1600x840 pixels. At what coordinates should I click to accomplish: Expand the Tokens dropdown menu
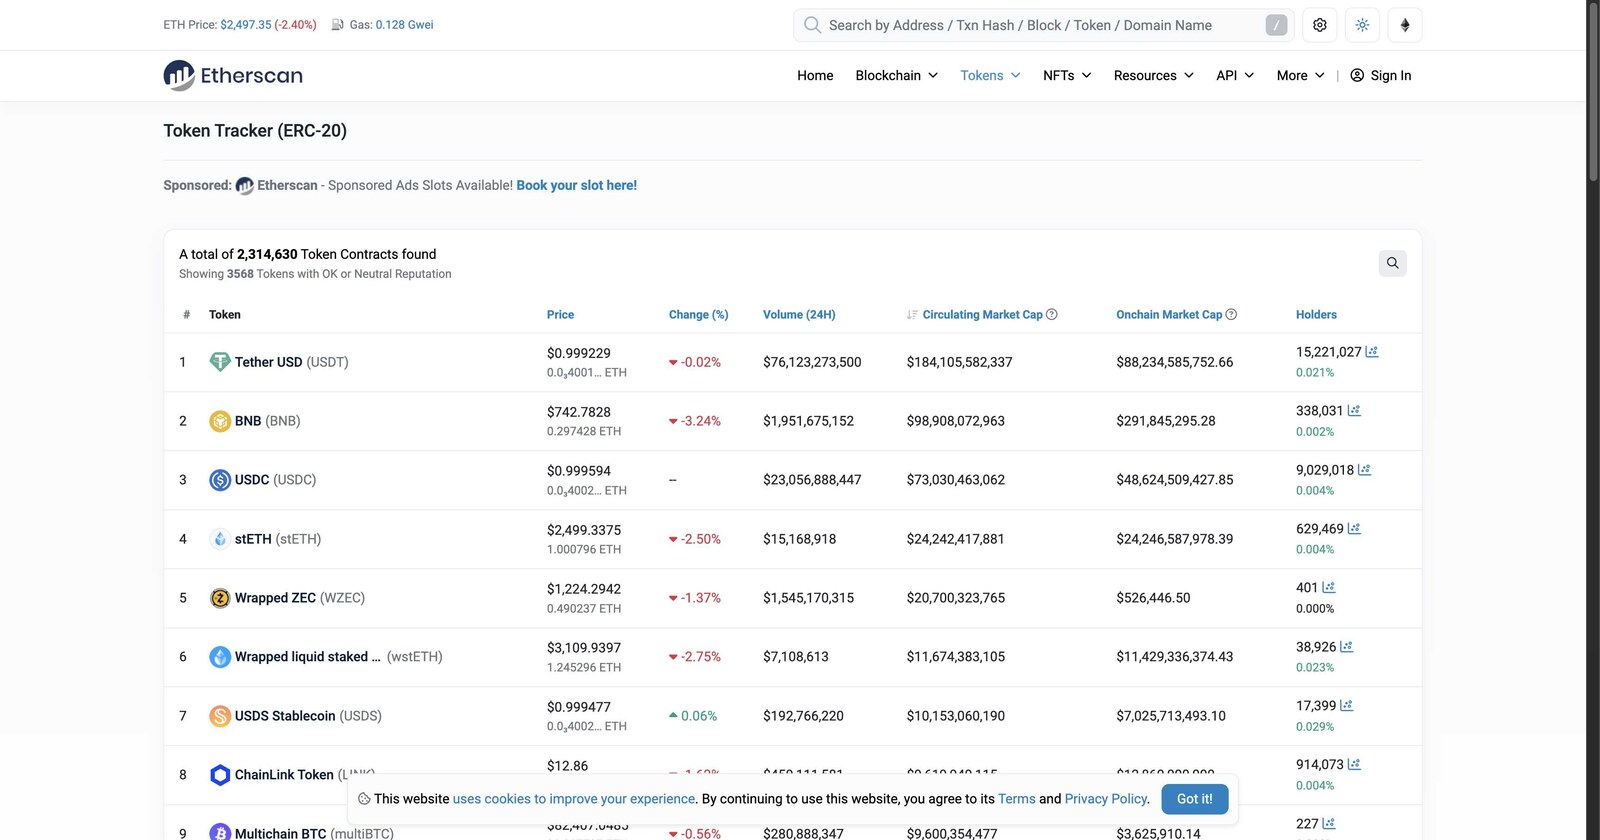pyautogui.click(x=990, y=75)
